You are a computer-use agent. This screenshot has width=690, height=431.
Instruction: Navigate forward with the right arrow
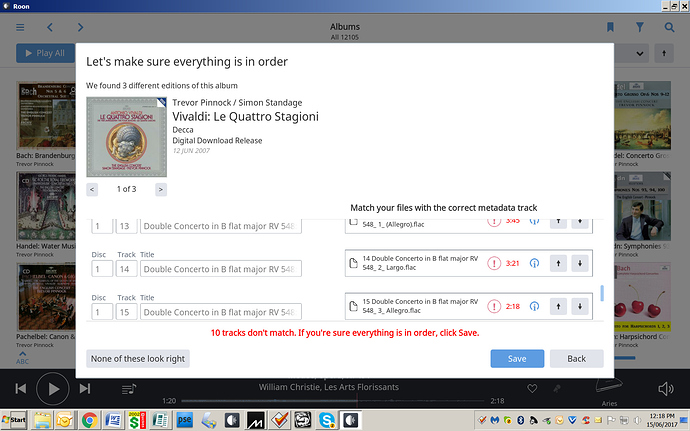coord(80,27)
